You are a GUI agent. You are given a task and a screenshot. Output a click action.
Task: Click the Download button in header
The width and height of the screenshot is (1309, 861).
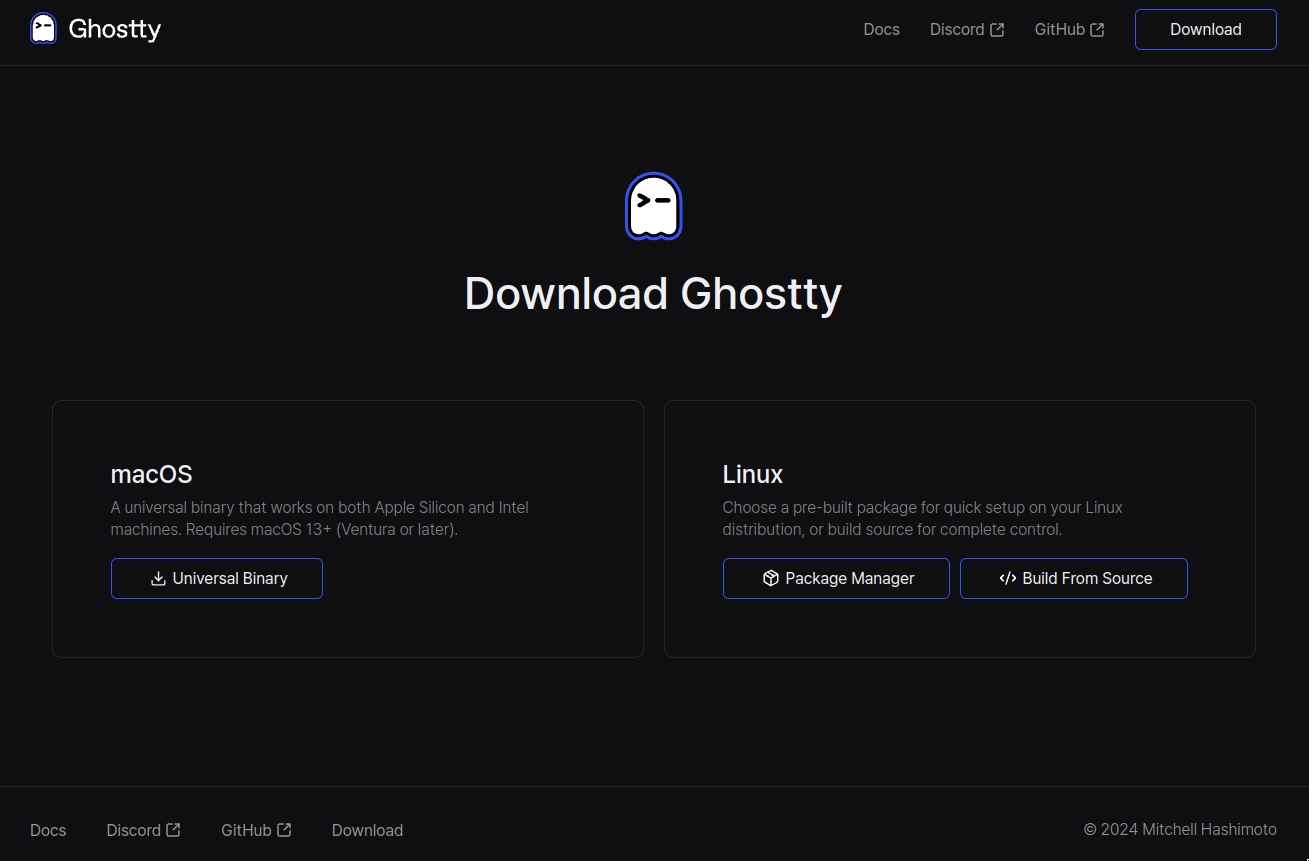[1205, 29]
